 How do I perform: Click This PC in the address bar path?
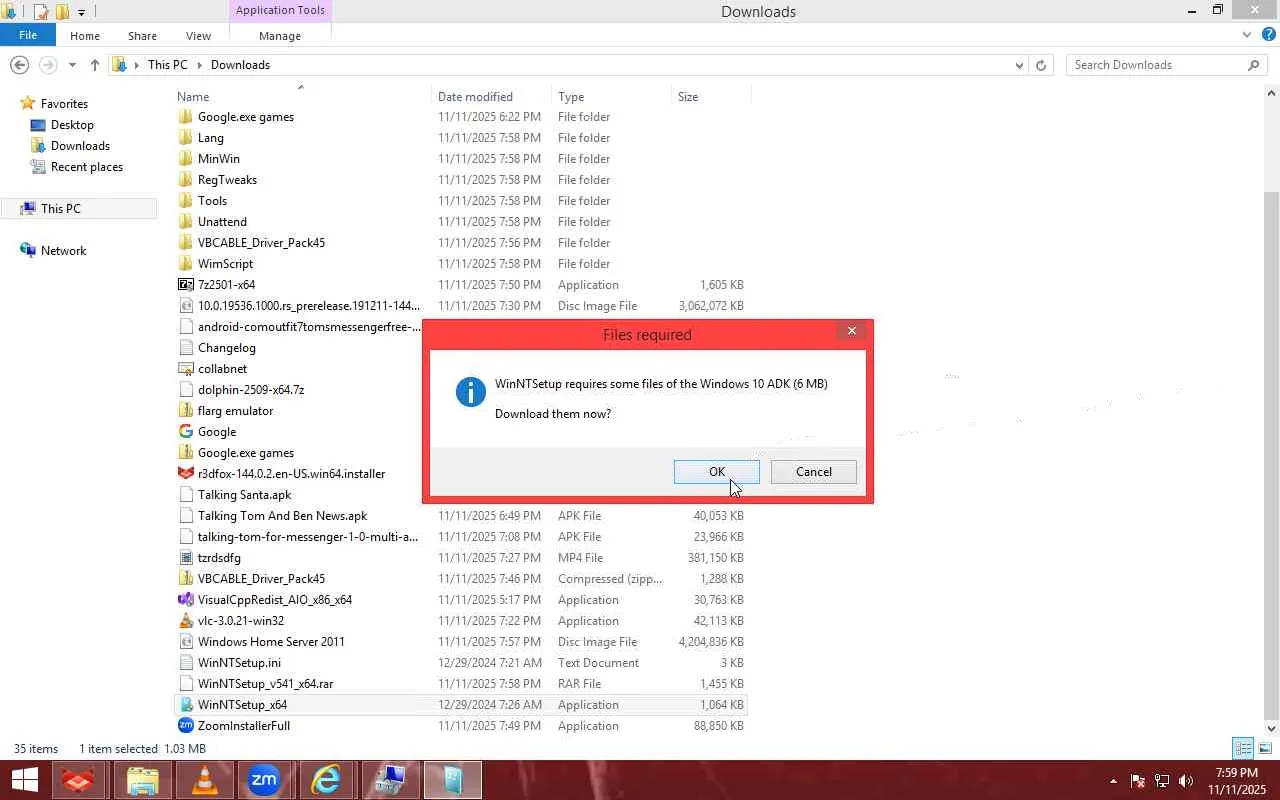167,65
